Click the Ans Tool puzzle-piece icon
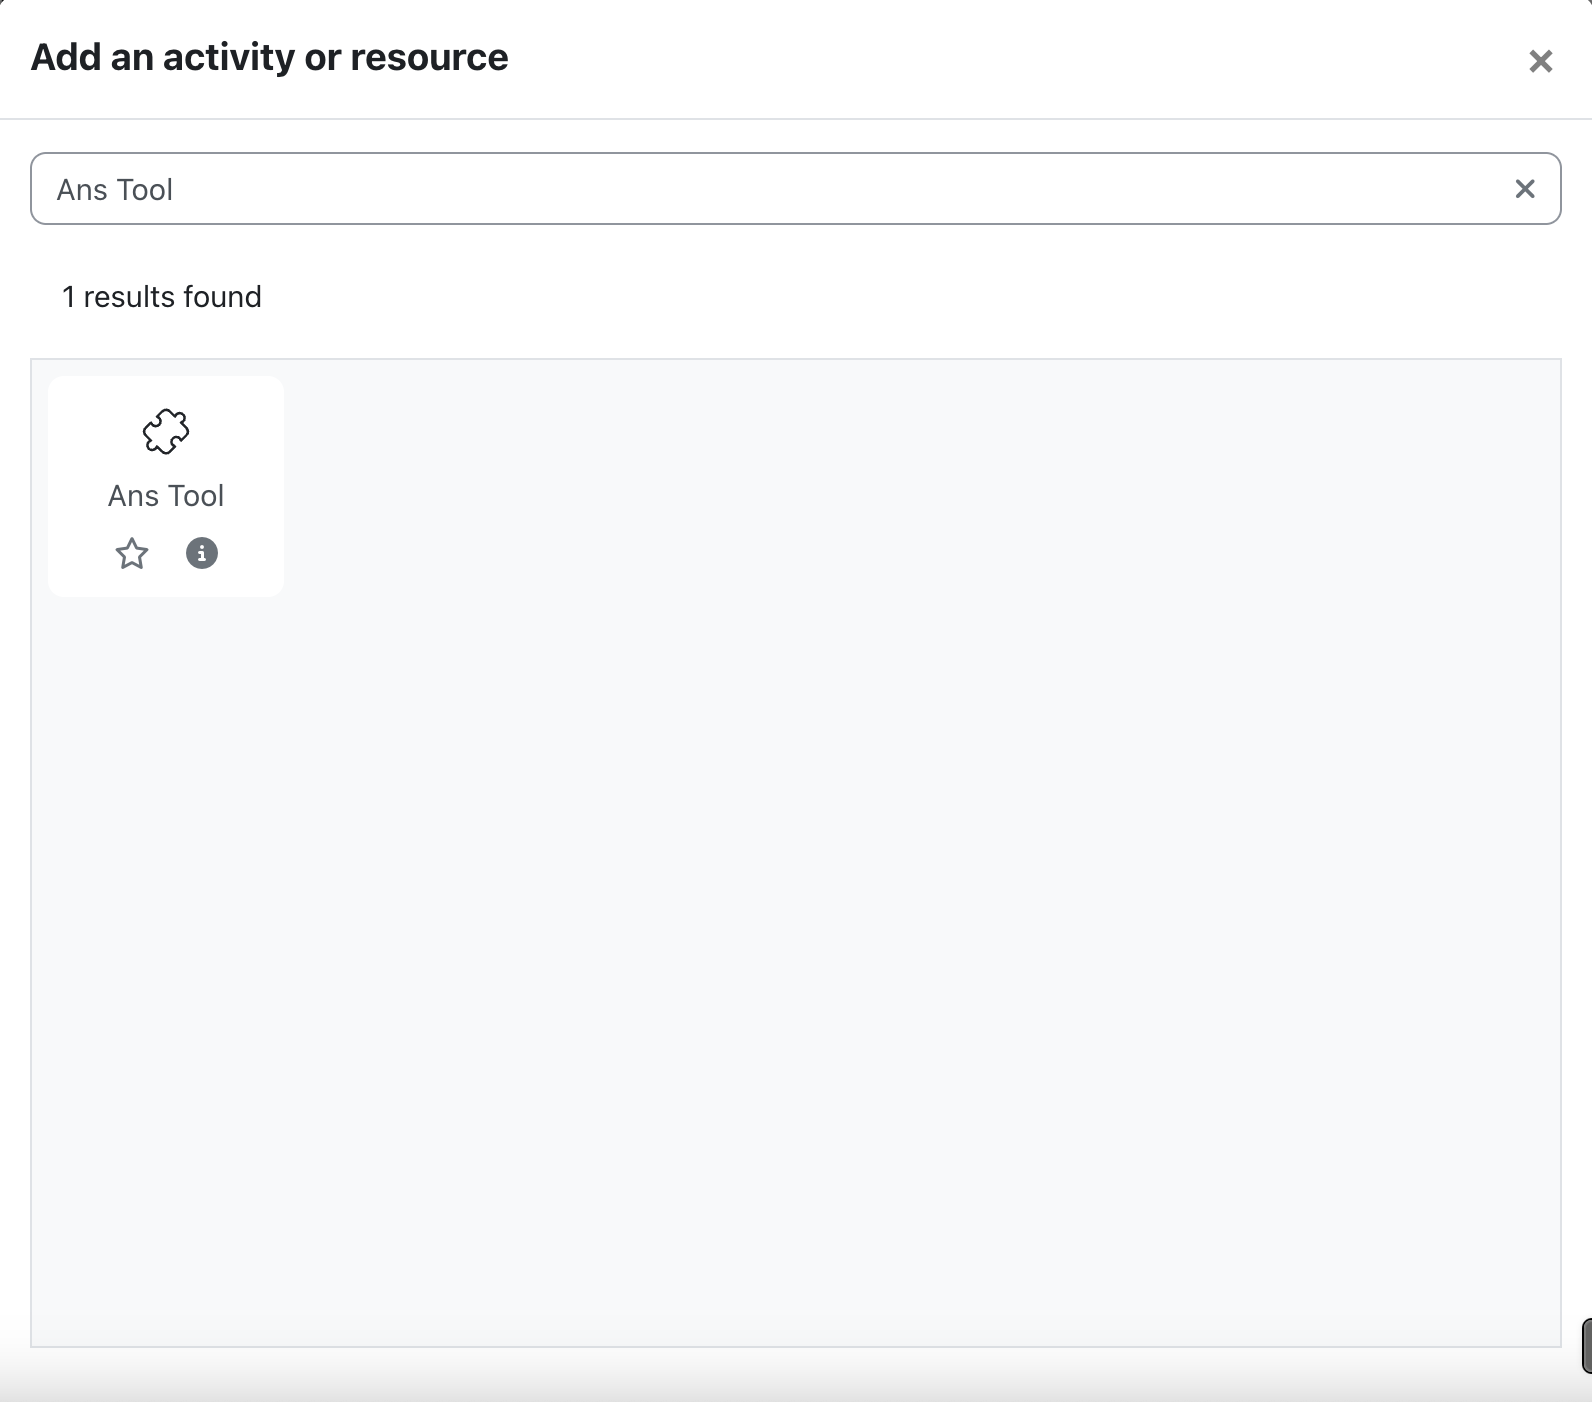Image resolution: width=1592 pixels, height=1402 pixels. pos(166,432)
